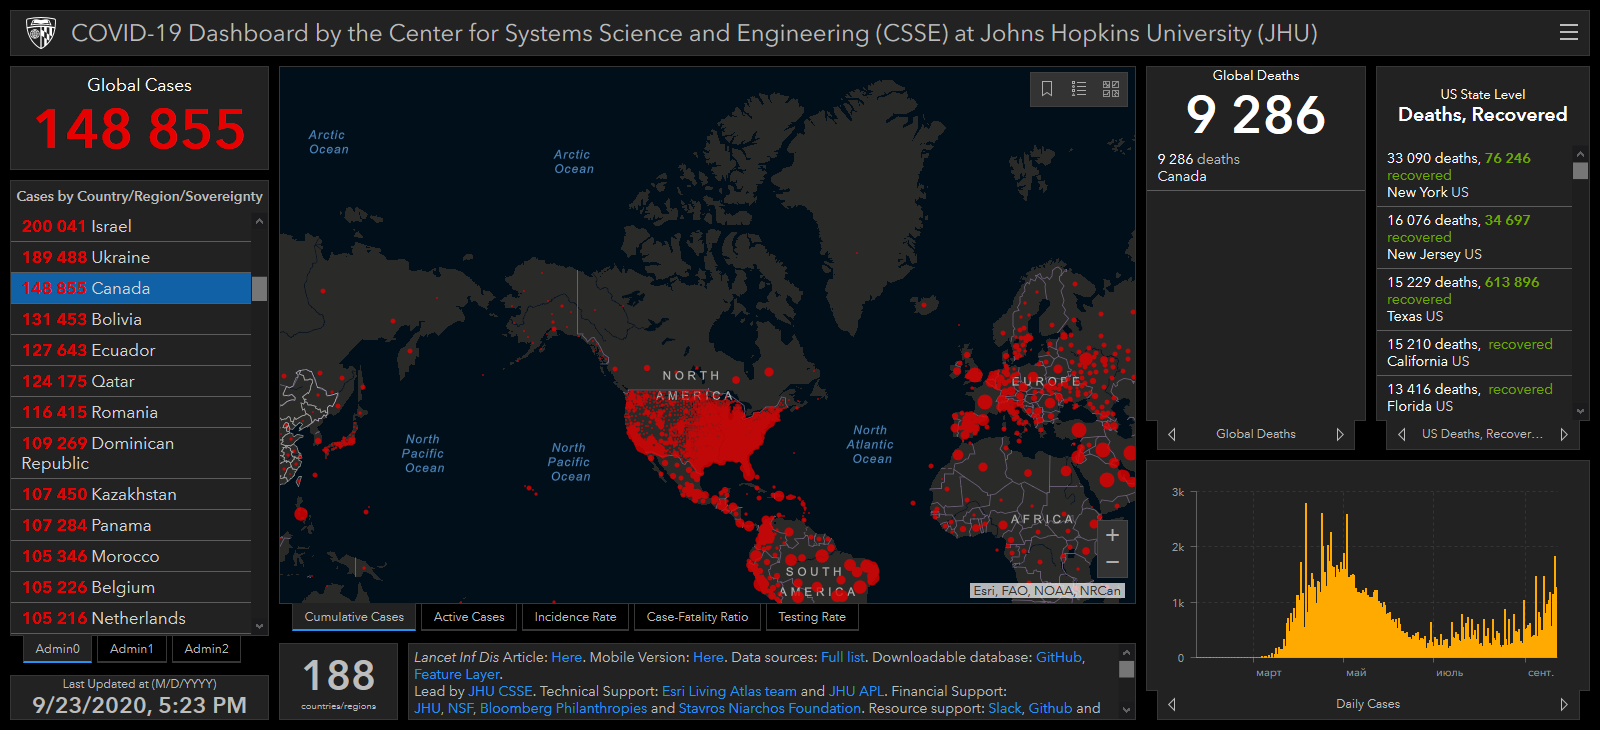
Task: Go to previous US Deaths panel
Action: 1402,434
